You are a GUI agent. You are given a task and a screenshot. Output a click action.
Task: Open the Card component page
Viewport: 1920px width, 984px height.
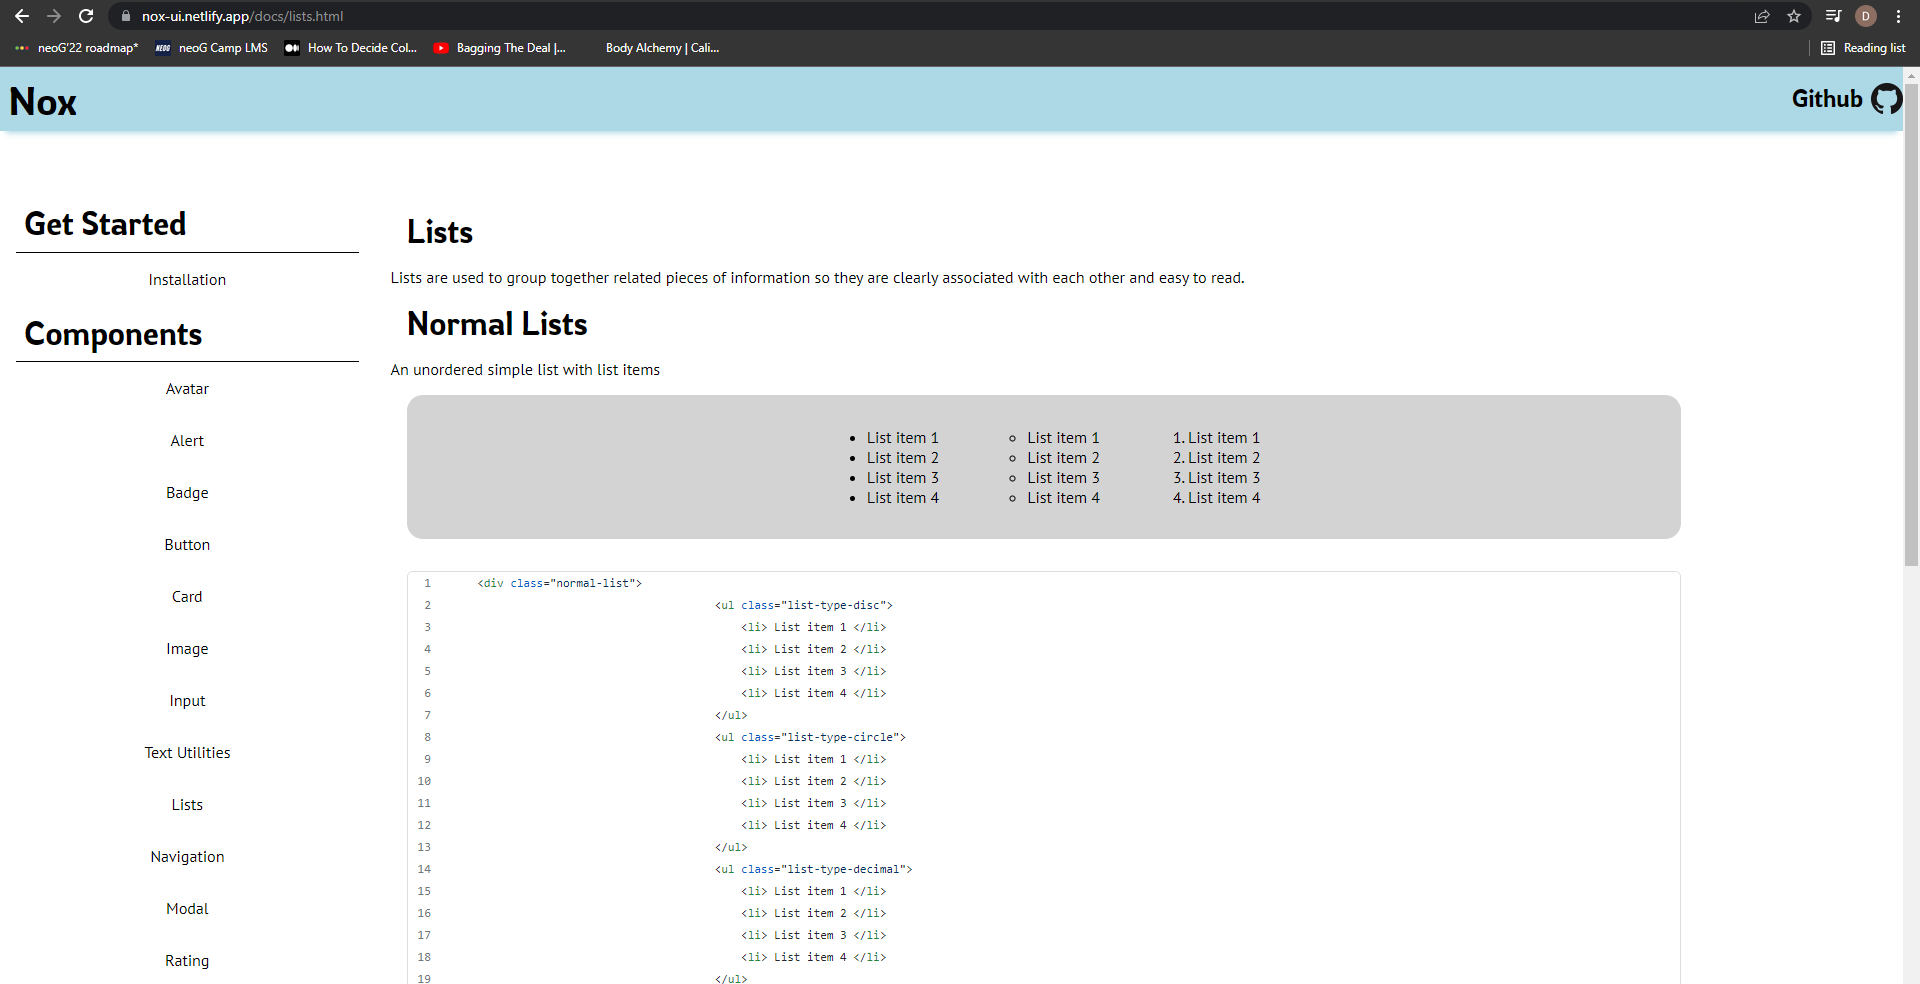tap(187, 597)
